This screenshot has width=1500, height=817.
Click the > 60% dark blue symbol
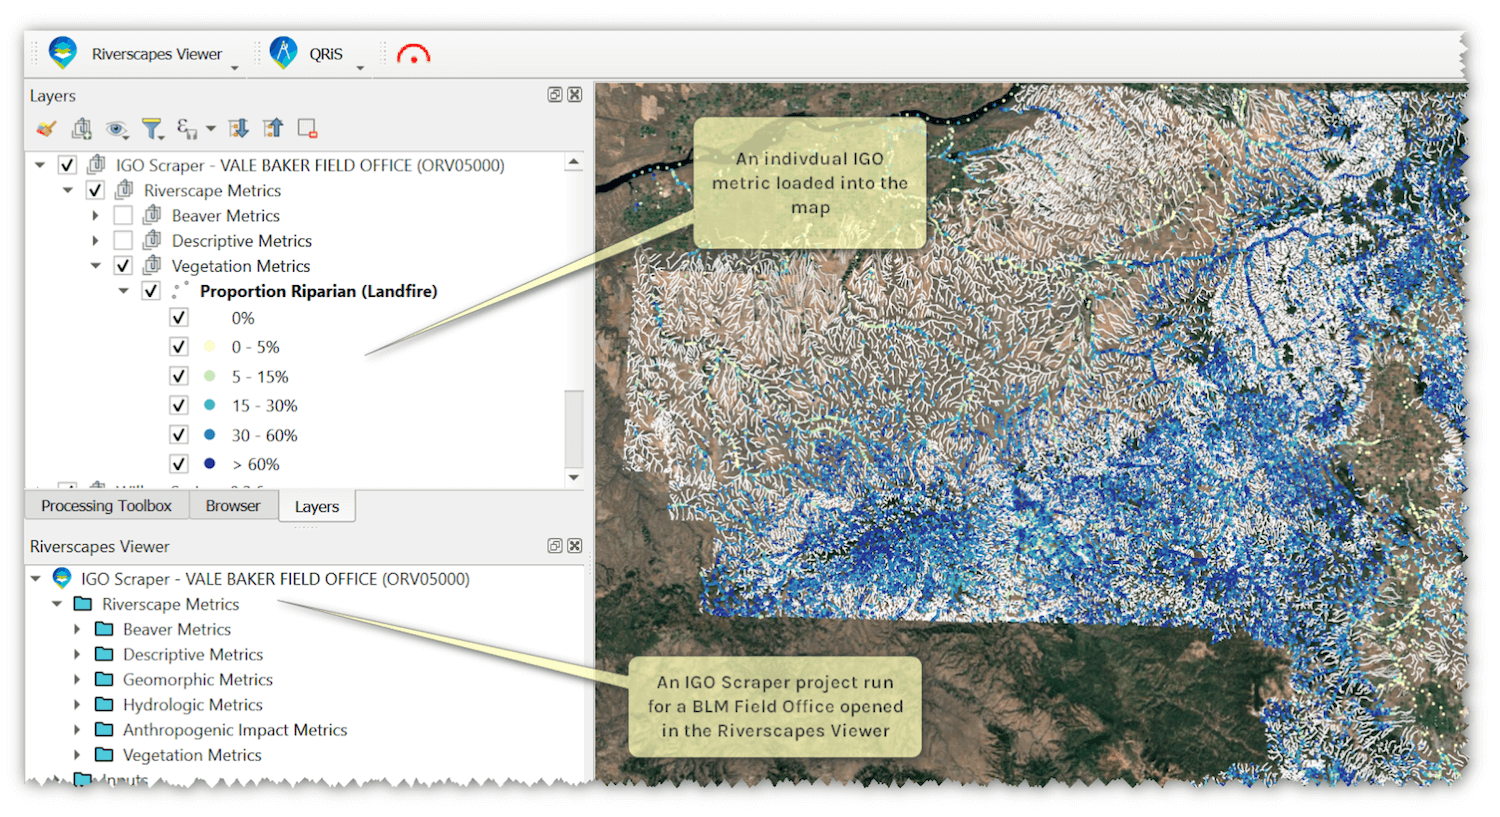click(210, 464)
